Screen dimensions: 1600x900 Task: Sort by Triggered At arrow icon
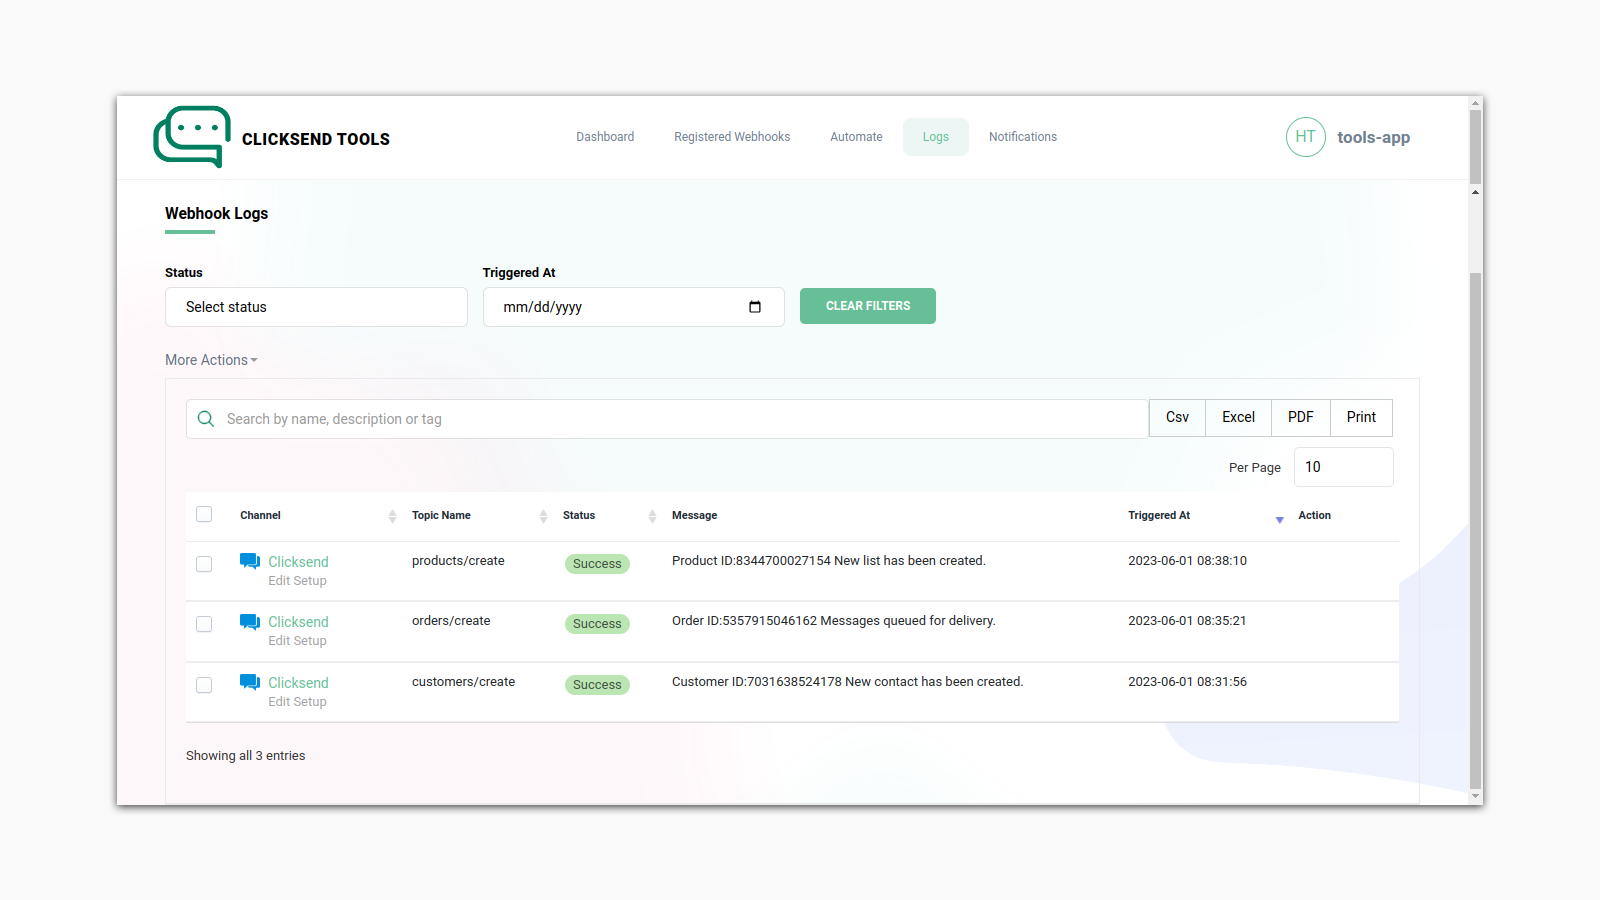pos(1279,519)
